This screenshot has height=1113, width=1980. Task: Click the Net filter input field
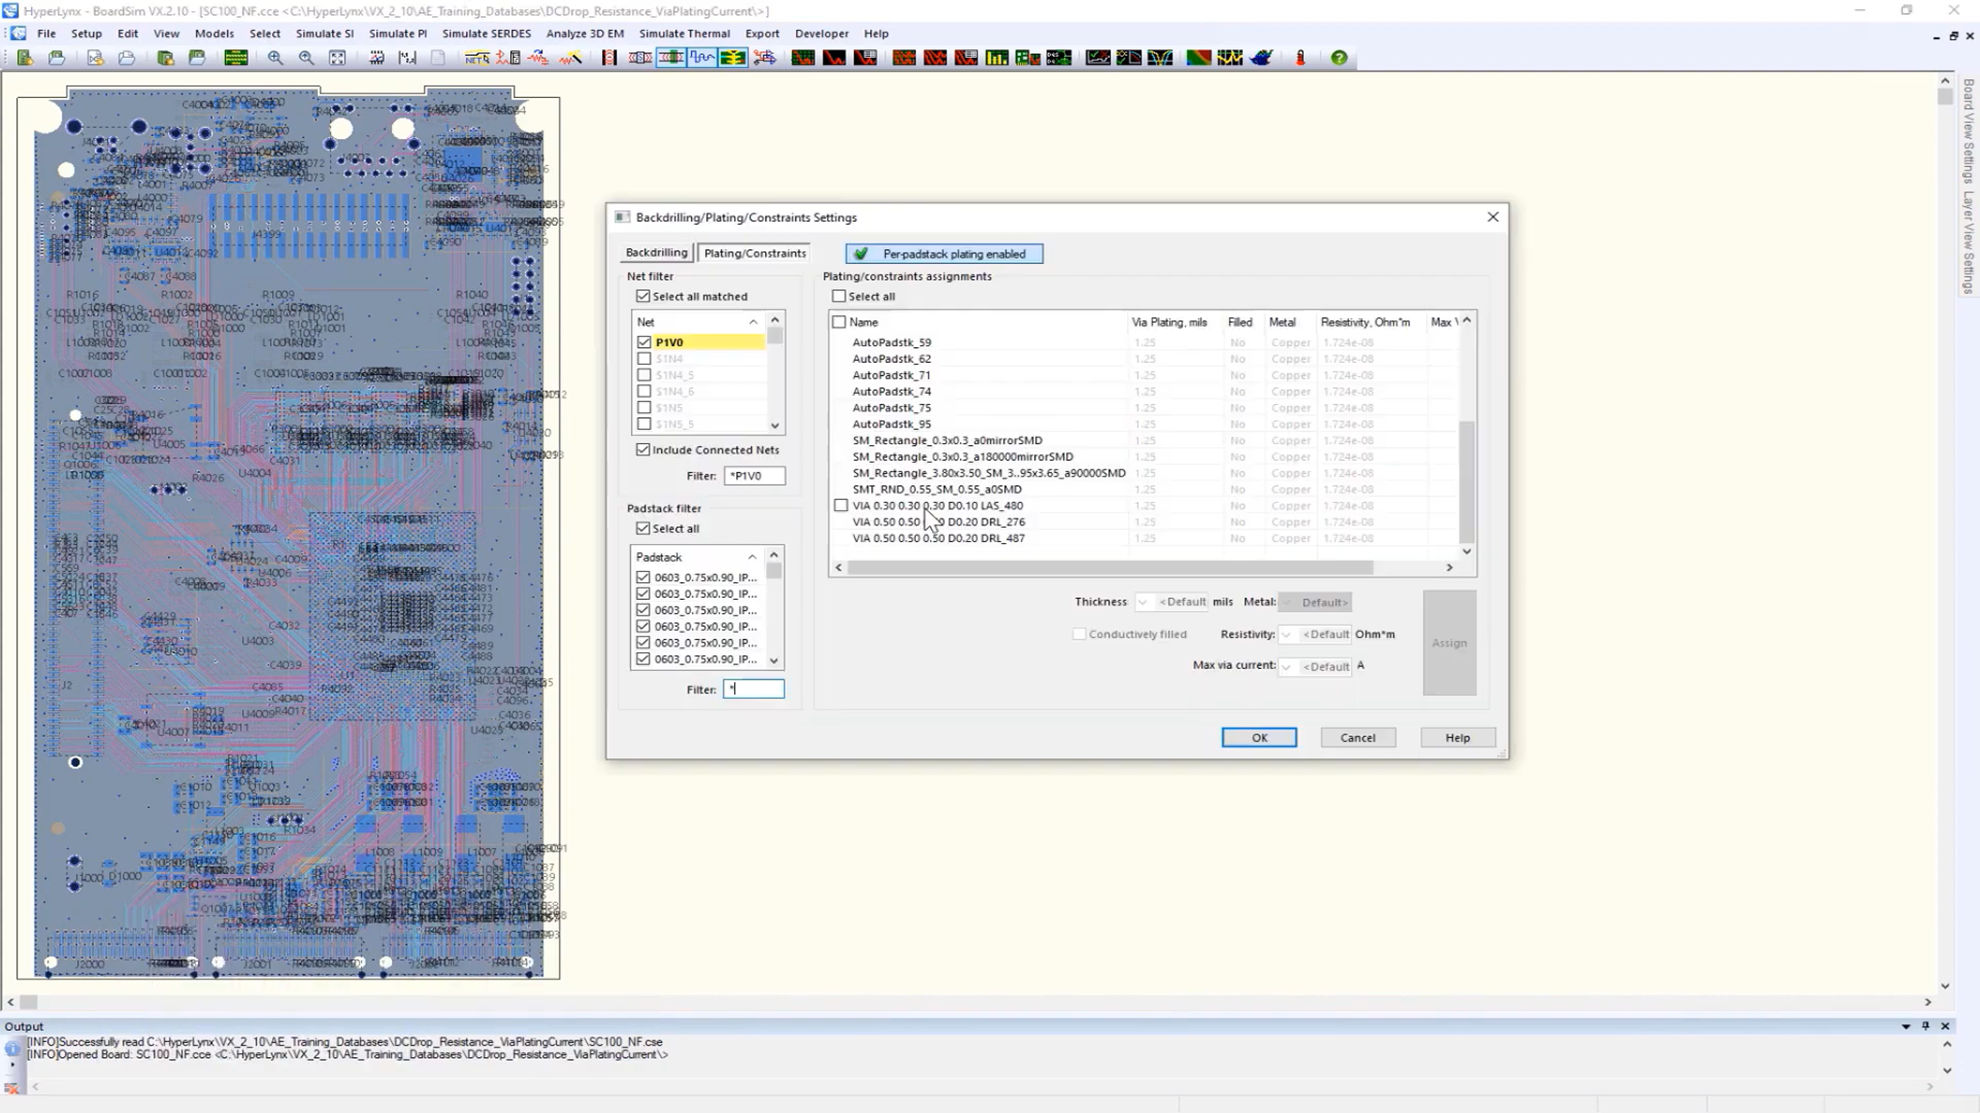point(754,476)
